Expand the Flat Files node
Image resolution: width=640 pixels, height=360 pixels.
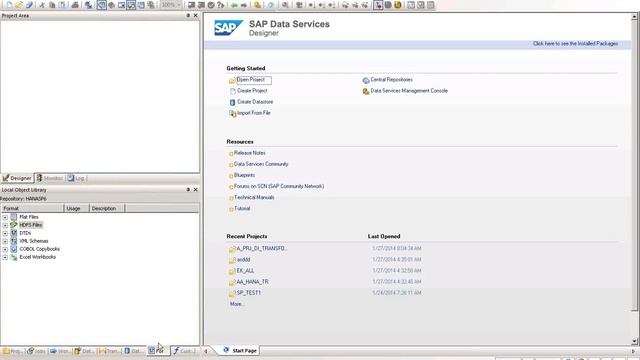(5, 217)
